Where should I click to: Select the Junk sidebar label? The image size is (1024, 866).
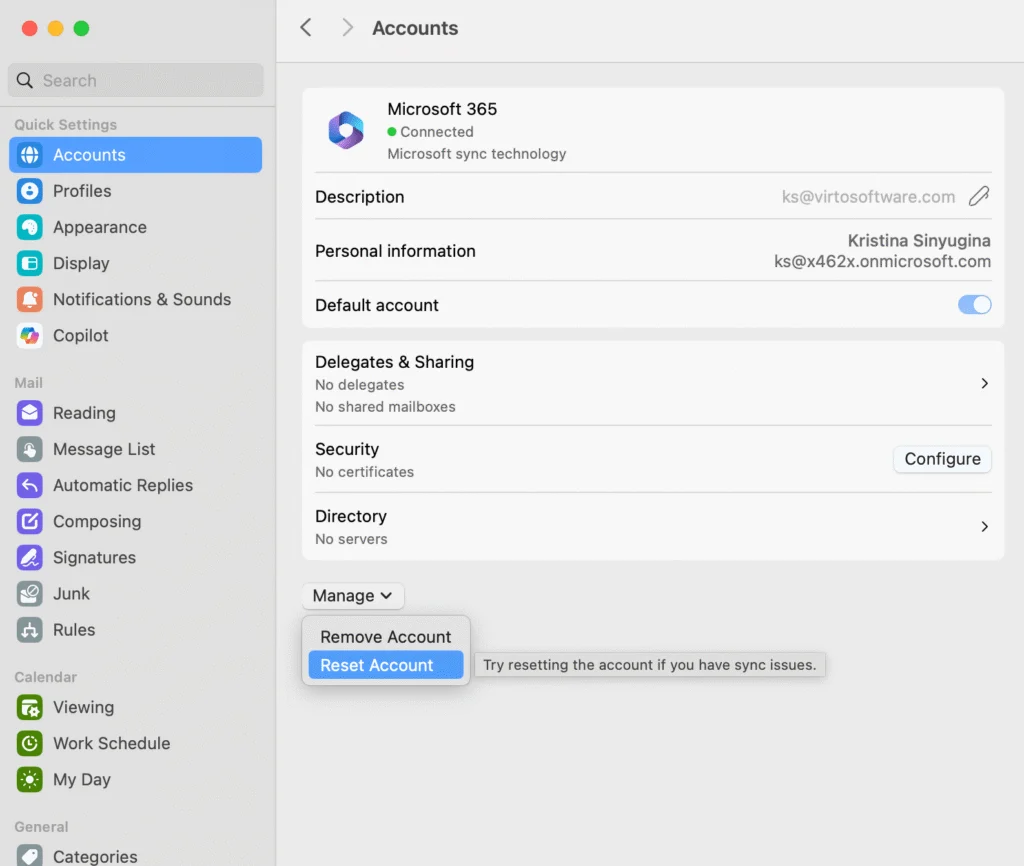click(x=72, y=594)
